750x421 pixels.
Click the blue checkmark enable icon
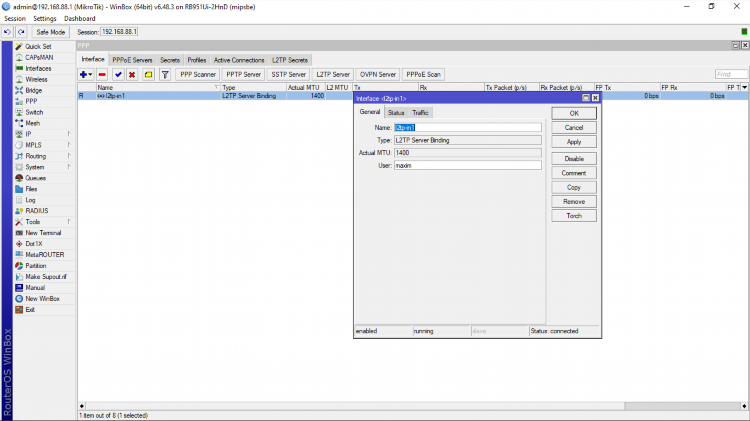(118, 75)
